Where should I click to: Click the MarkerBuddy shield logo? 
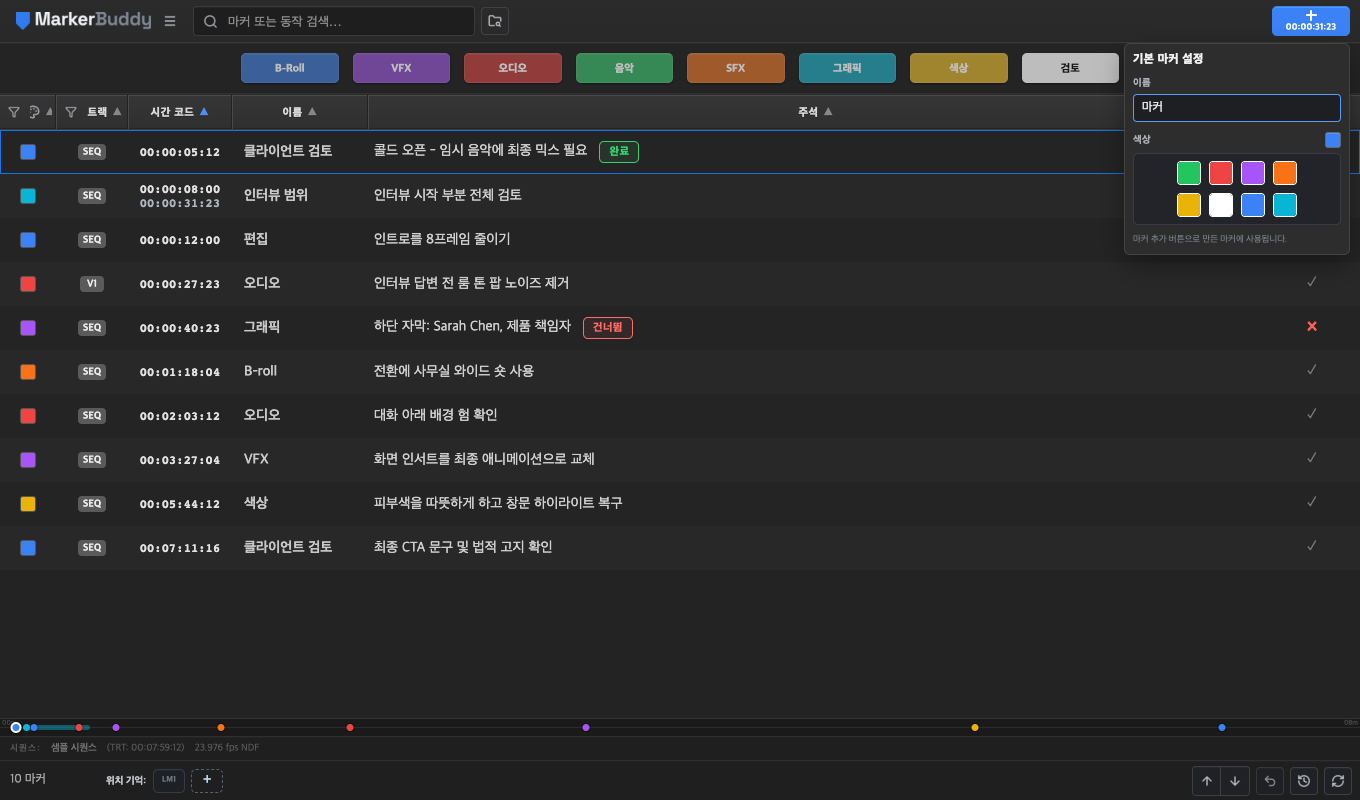23,21
